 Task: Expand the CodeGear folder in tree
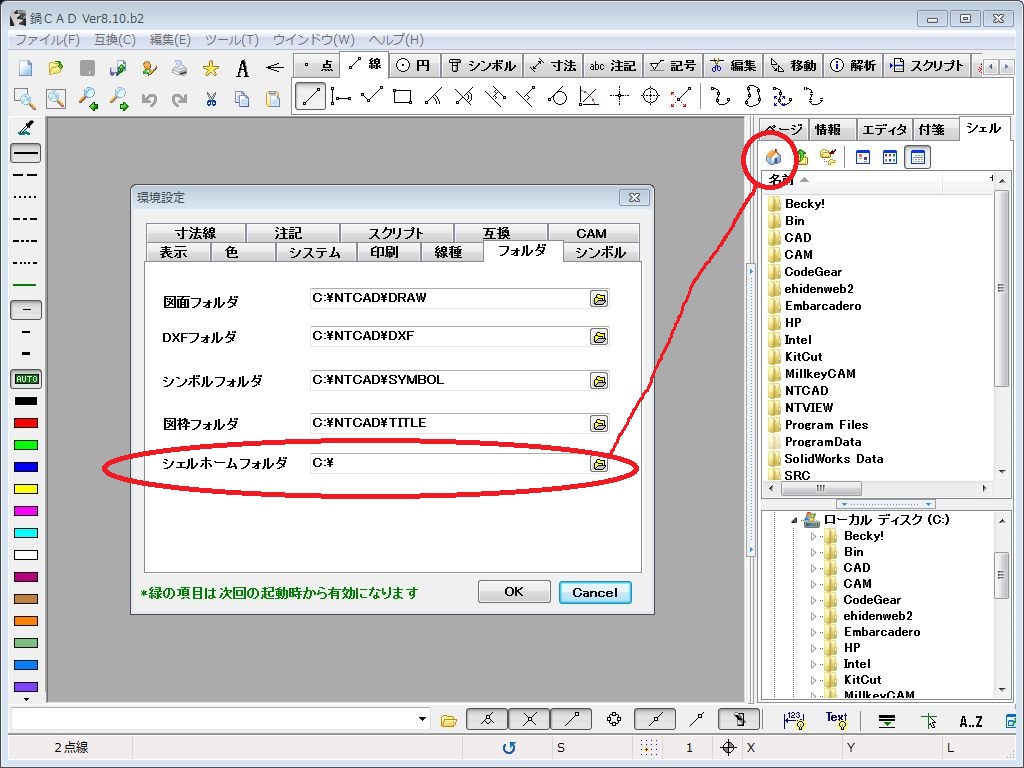coord(813,600)
